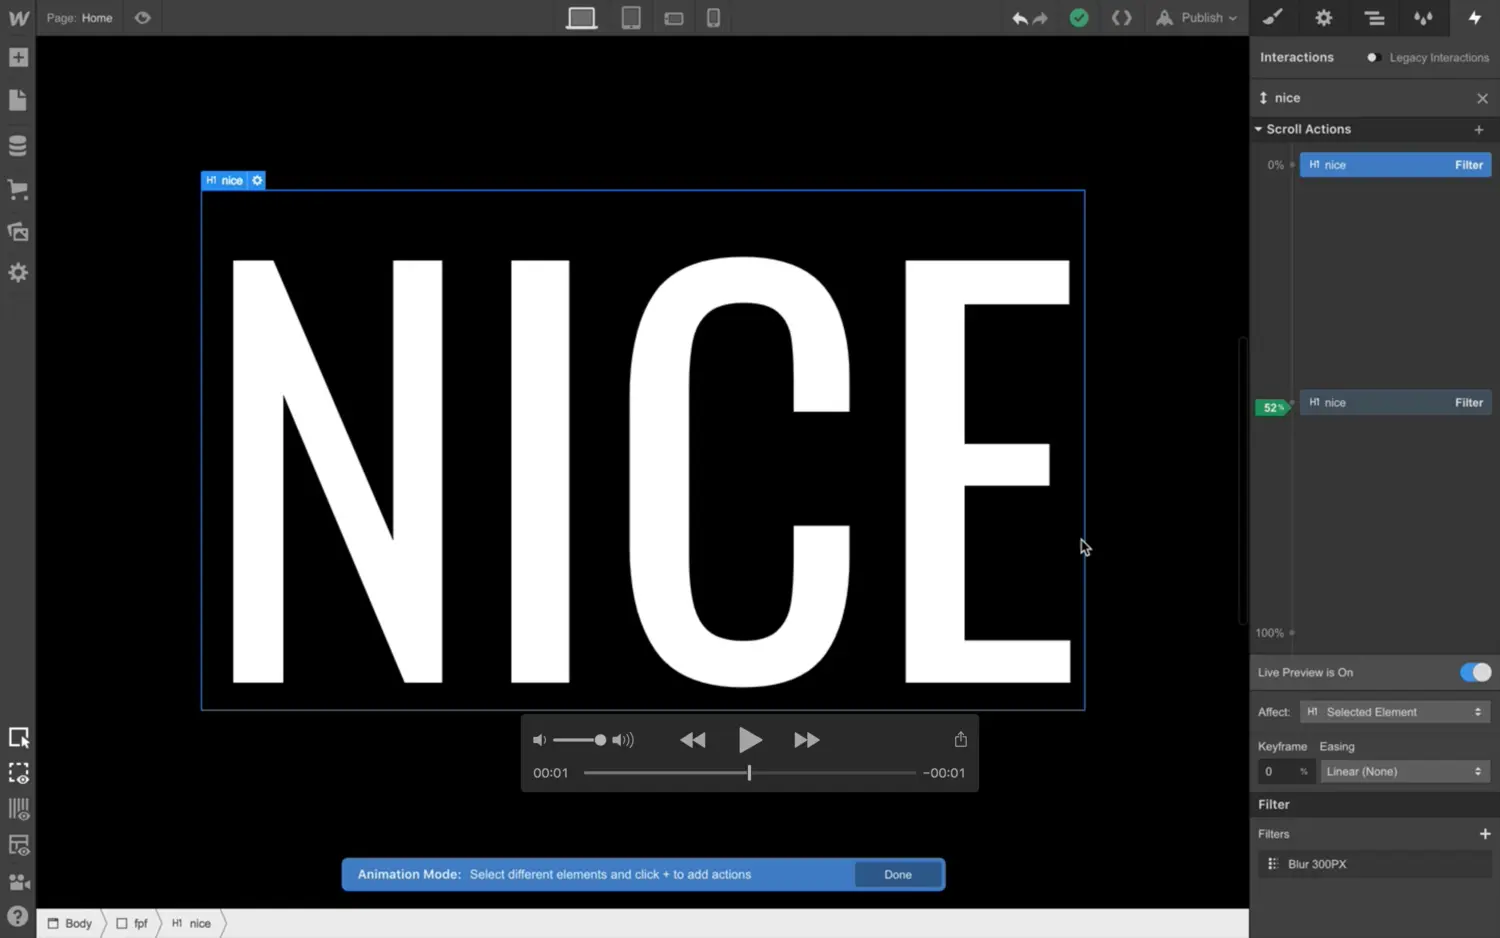
Task: Open the Style Manager drops tab
Action: [x=1423, y=18]
